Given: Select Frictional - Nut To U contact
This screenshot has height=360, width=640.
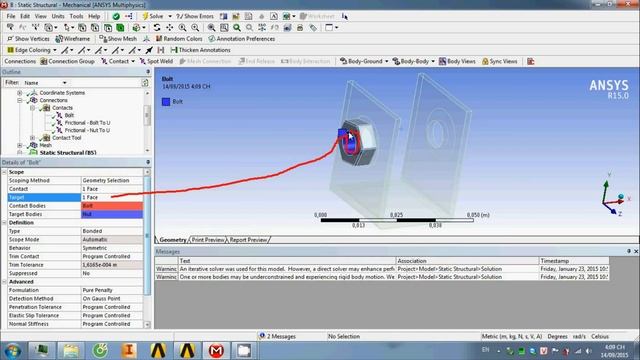Looking at the screenshot, I should click(87, 130).
